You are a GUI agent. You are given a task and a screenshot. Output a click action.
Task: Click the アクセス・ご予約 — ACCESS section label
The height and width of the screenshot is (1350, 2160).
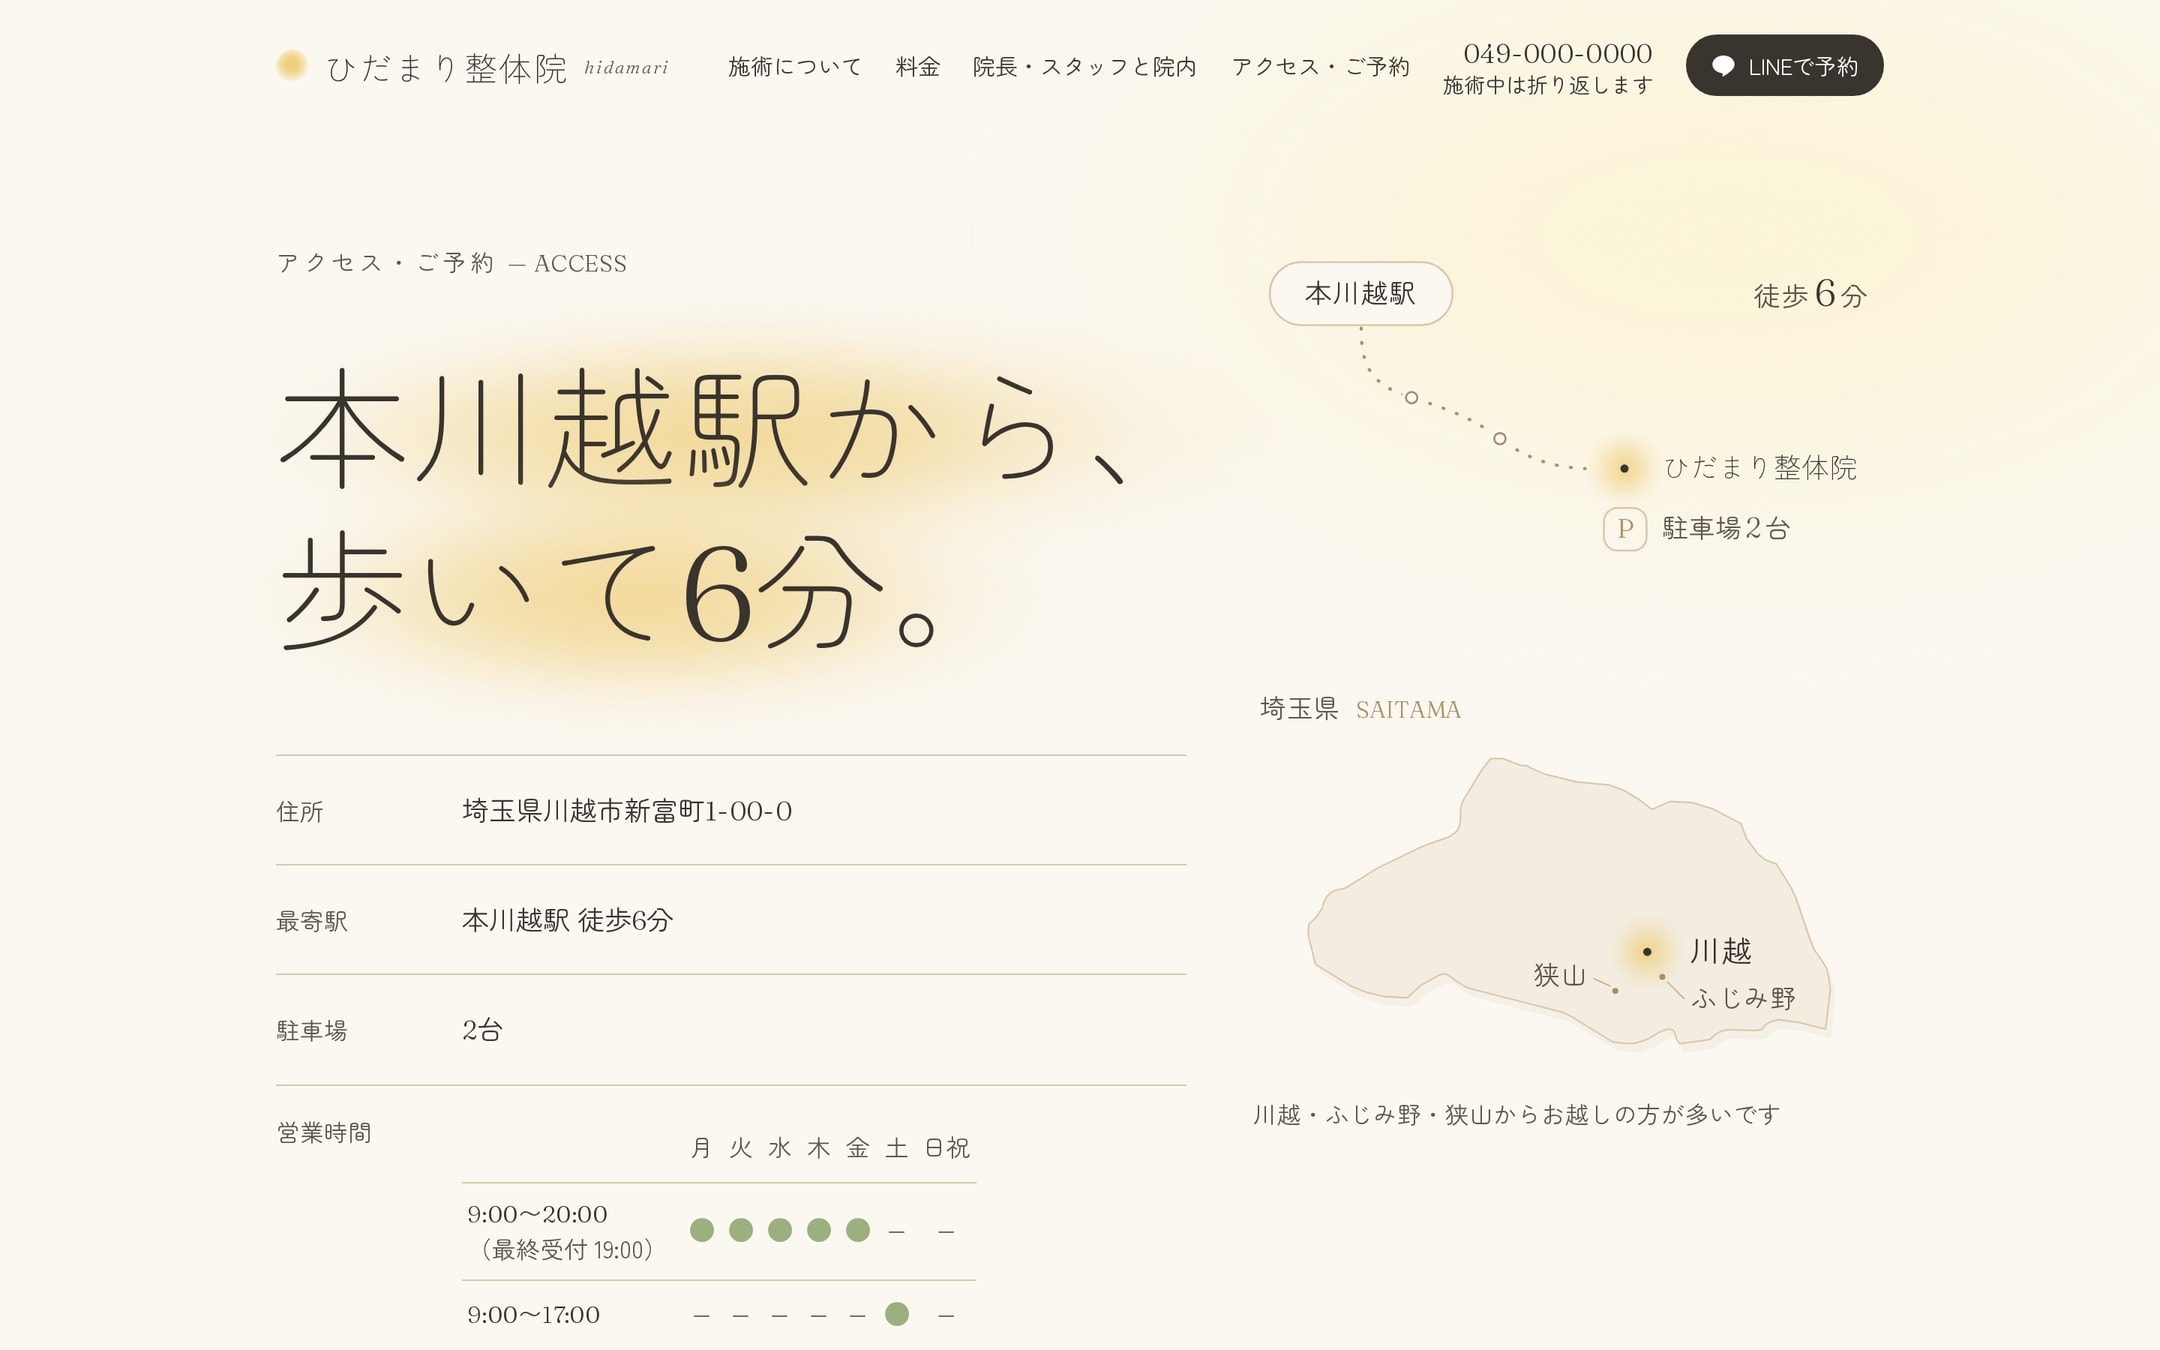tap(452, 263)
